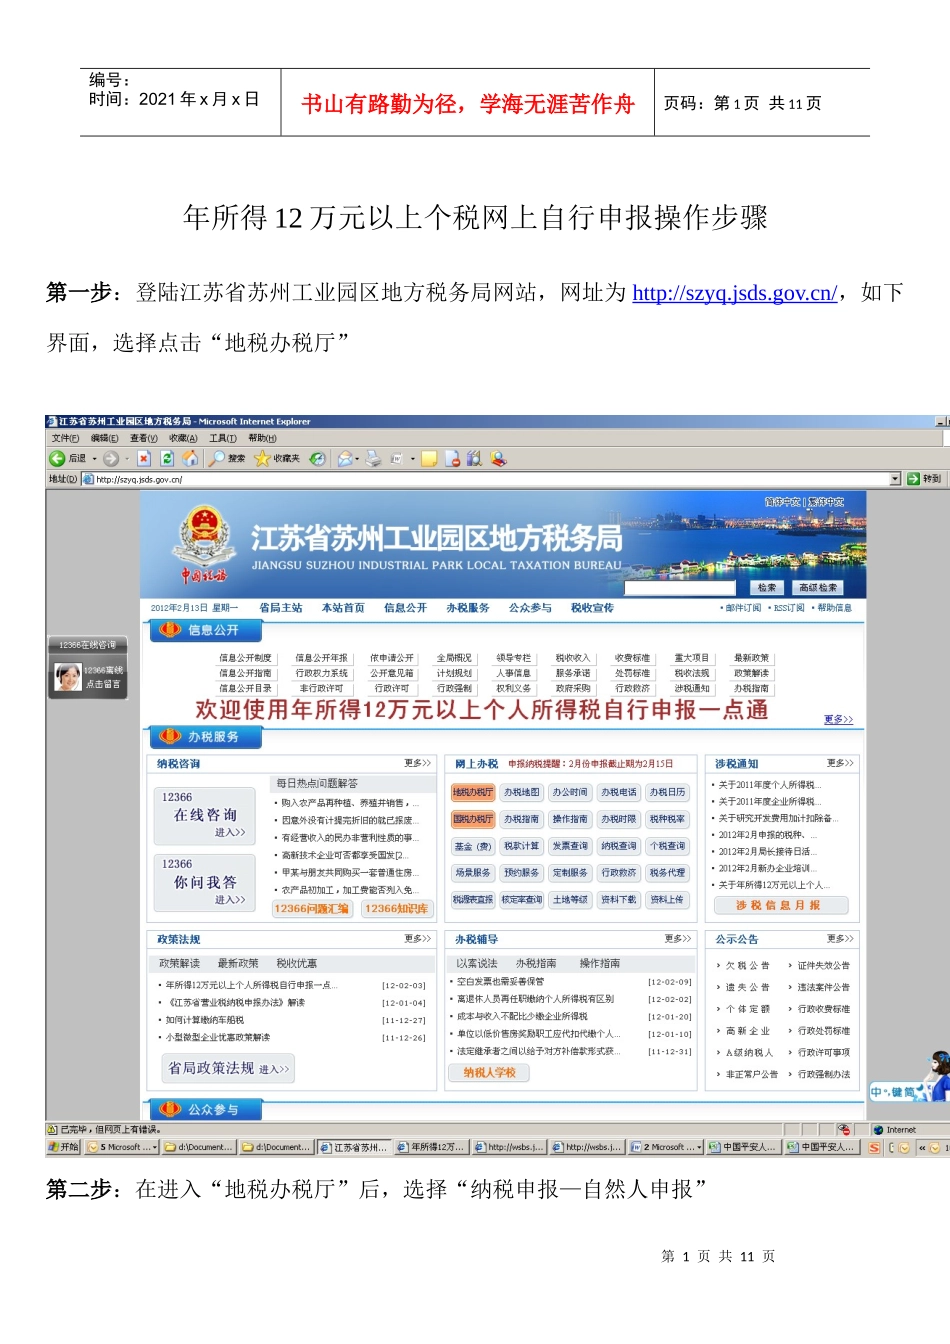Open the 查看(V) menu
This screenshot has height=1344, width=950.
[144, 438]
